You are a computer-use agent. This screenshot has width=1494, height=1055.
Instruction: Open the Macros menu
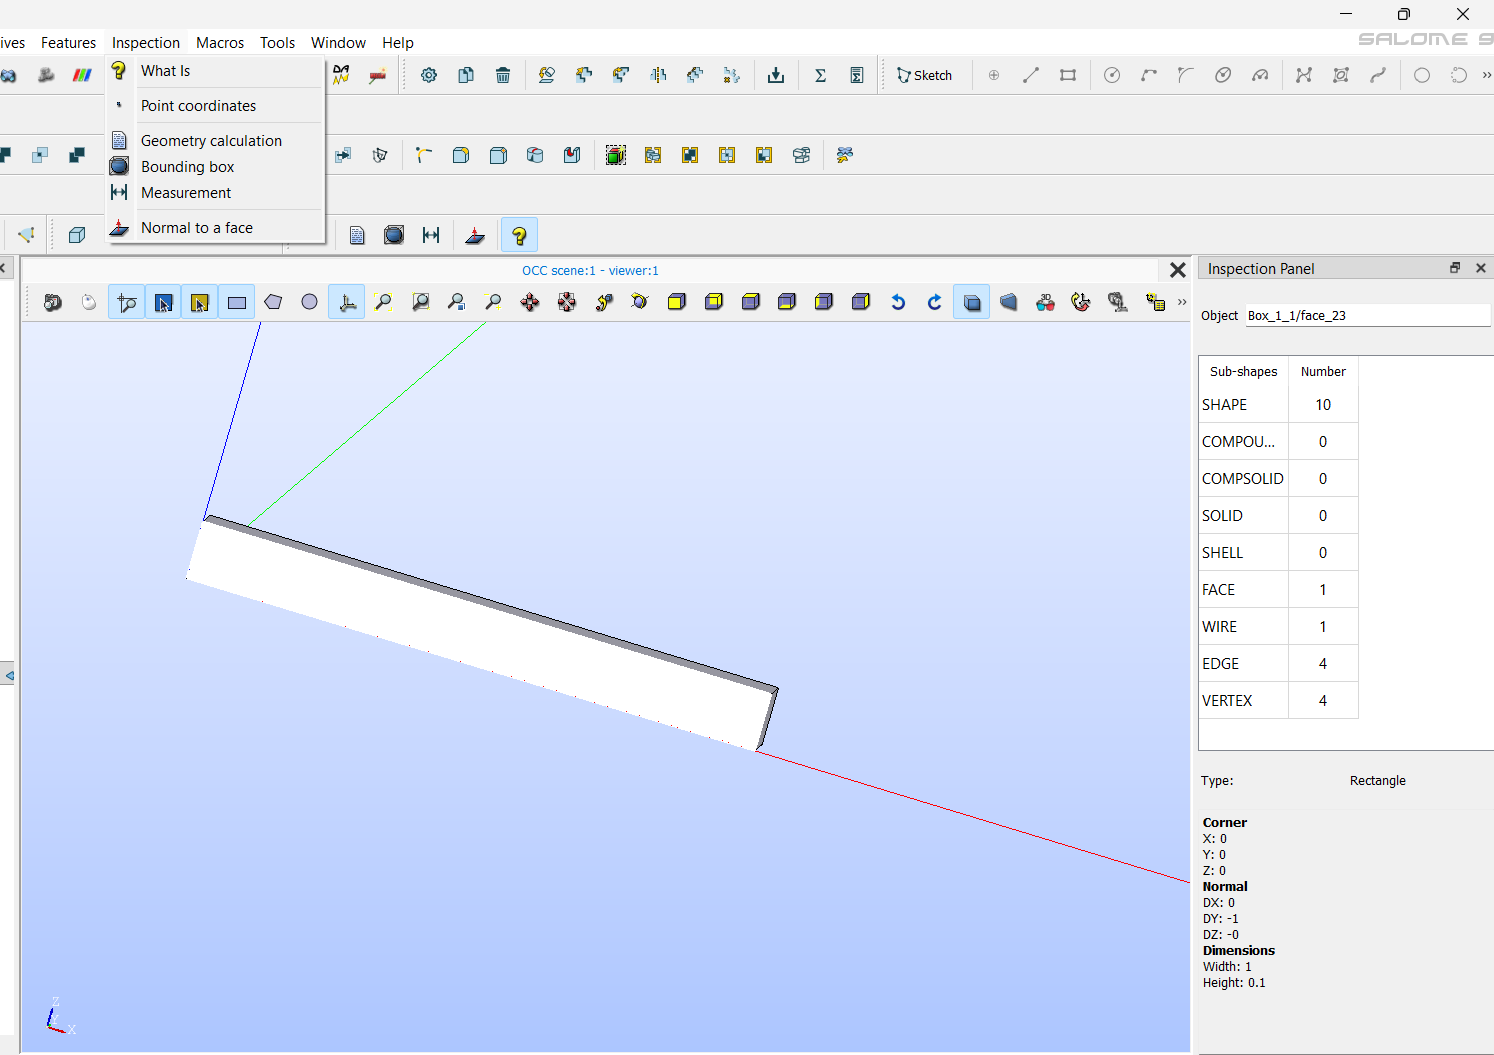point(220,43)
